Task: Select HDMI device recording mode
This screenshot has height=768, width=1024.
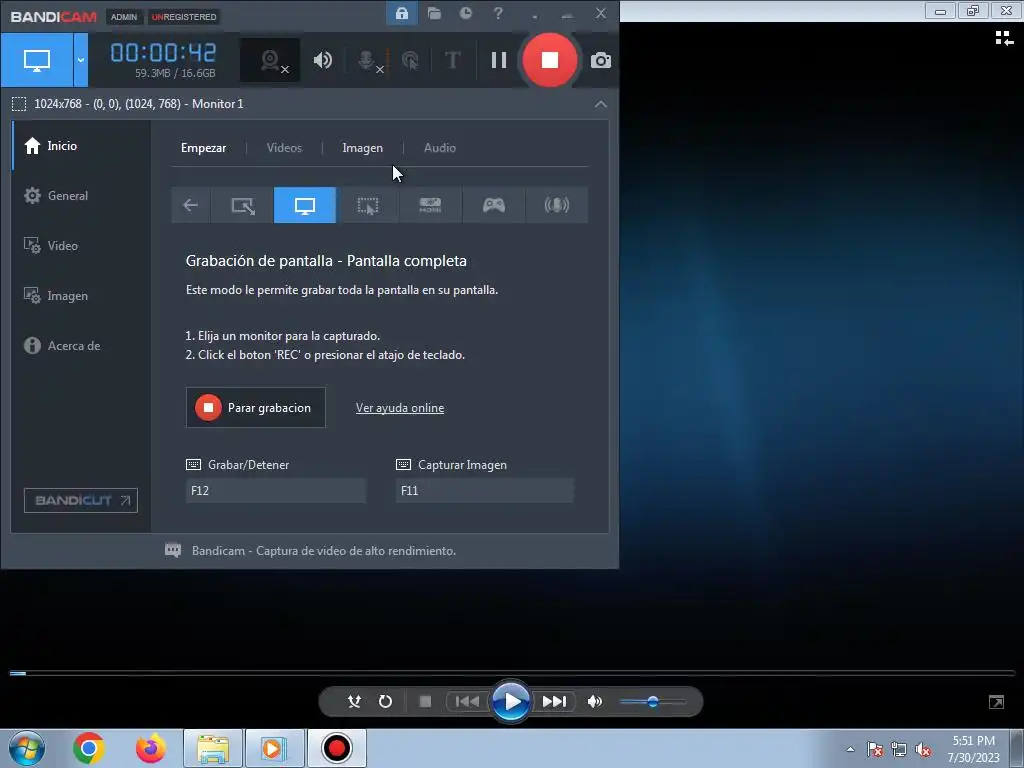Action: [x=430, y=205]
